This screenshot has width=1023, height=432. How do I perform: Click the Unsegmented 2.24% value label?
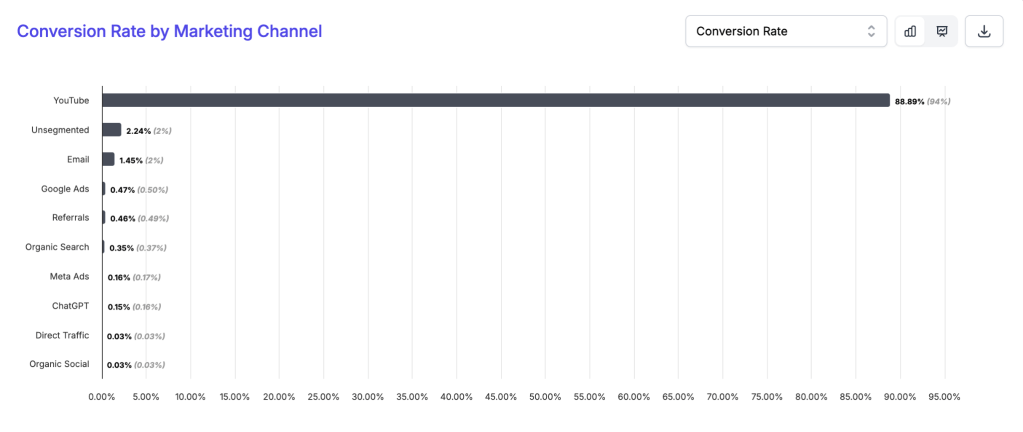pyautogui.click(x=138, y=130)
